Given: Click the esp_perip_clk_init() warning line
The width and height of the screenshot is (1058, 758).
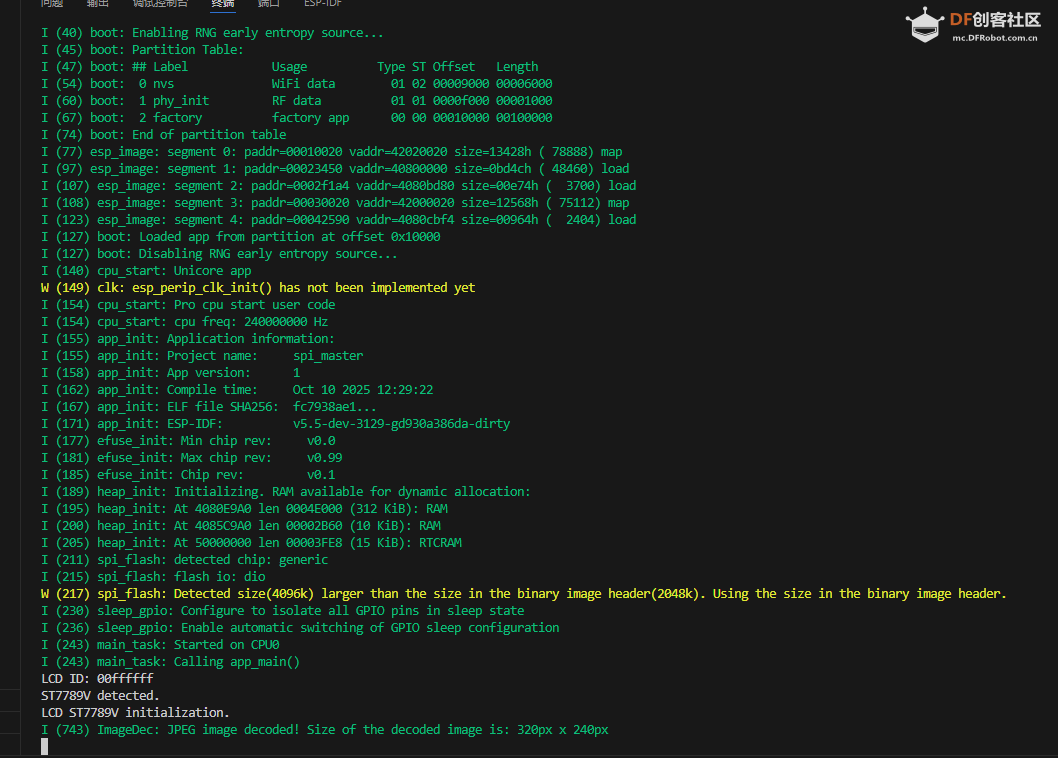Looking at the screenshot, I should (258, 288).
